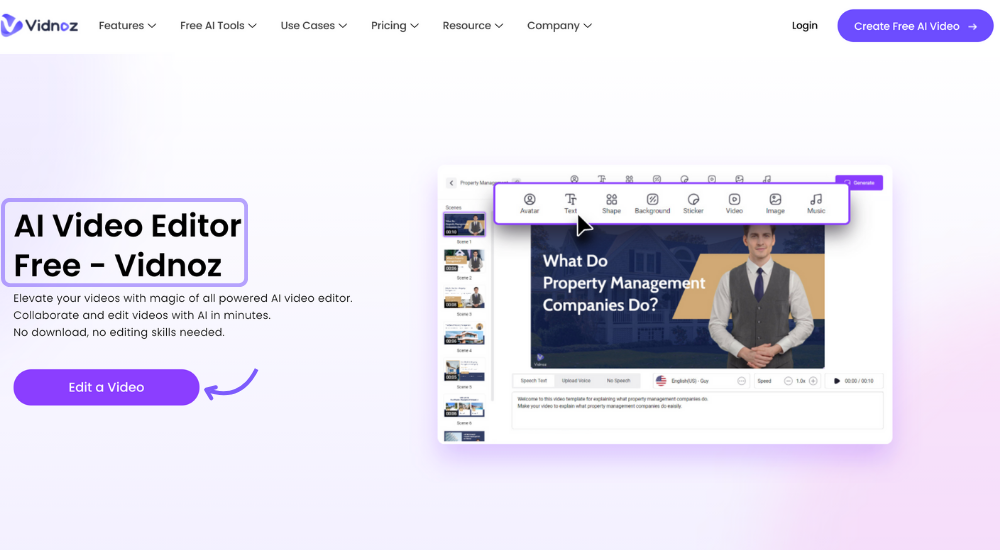Select the Scene 4 thumbnail
Viewport: 1000px width, 550px height.
coord(464,334)
